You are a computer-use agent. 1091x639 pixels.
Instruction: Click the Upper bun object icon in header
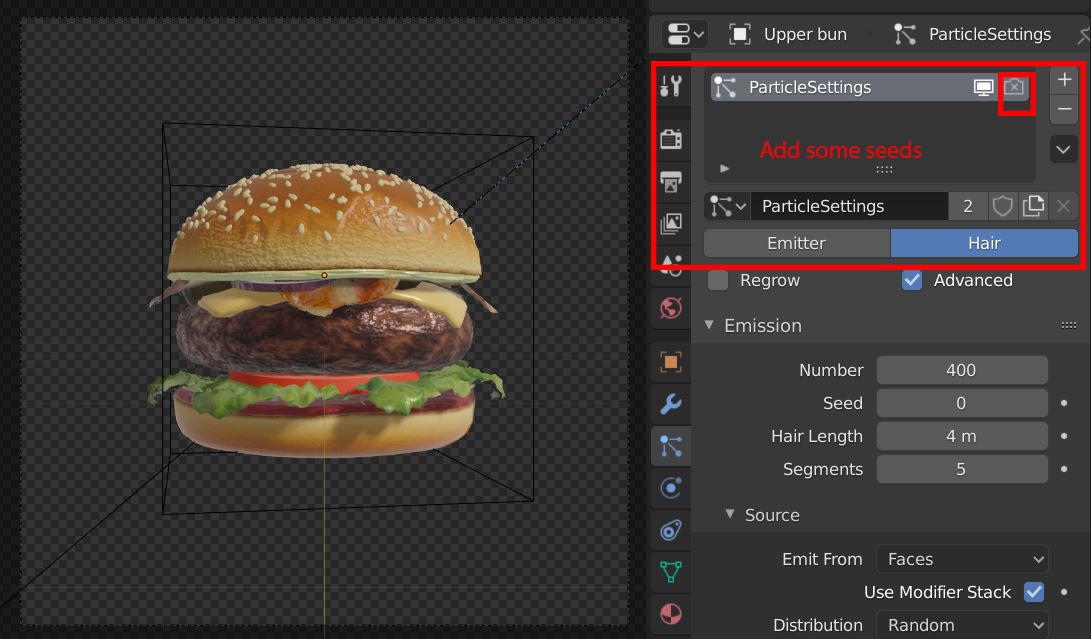point(740,34)
